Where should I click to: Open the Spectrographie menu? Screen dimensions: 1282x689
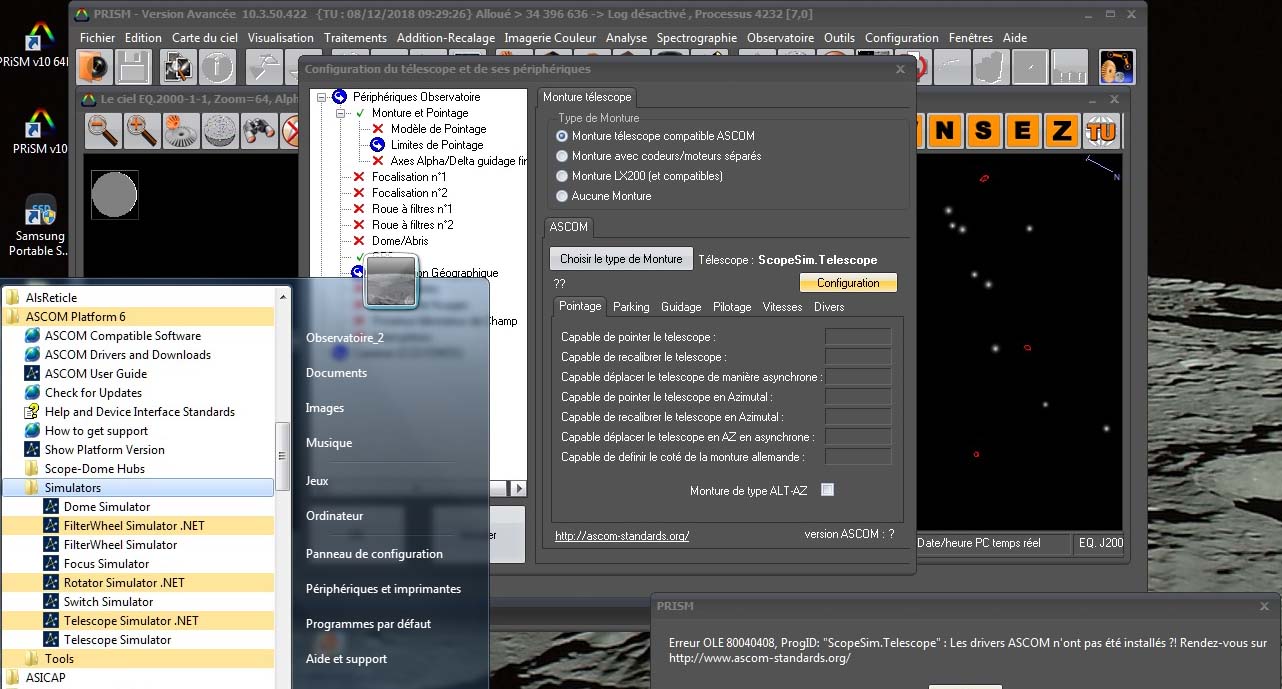pyautogui.click(x=696, y=38)
